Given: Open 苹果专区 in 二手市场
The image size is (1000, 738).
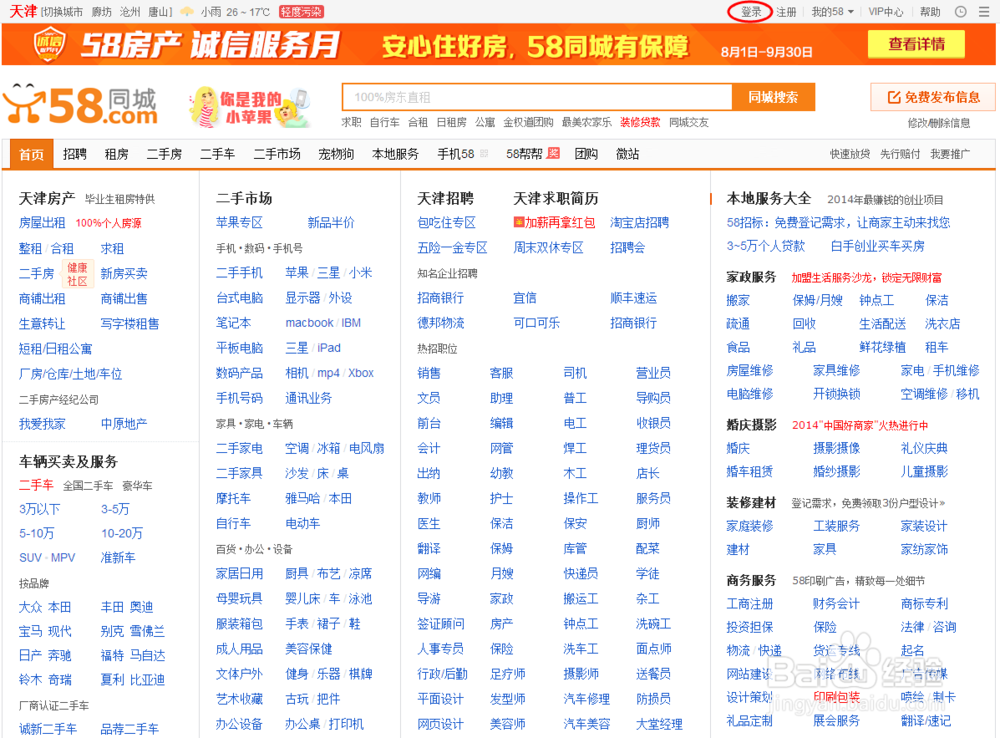Looking at the screenshot, I should click(x=239, y=223).
